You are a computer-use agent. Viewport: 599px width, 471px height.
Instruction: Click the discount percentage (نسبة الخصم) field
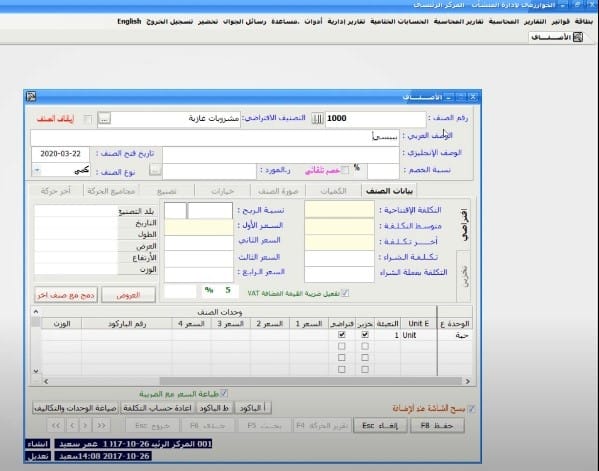pos(383,171)
